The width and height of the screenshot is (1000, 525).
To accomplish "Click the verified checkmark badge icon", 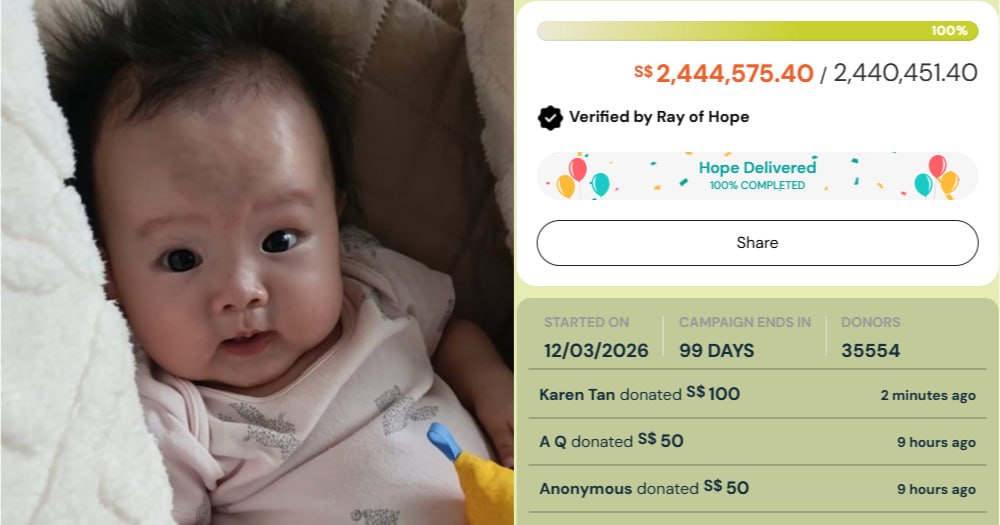I will tap(550, 117).
